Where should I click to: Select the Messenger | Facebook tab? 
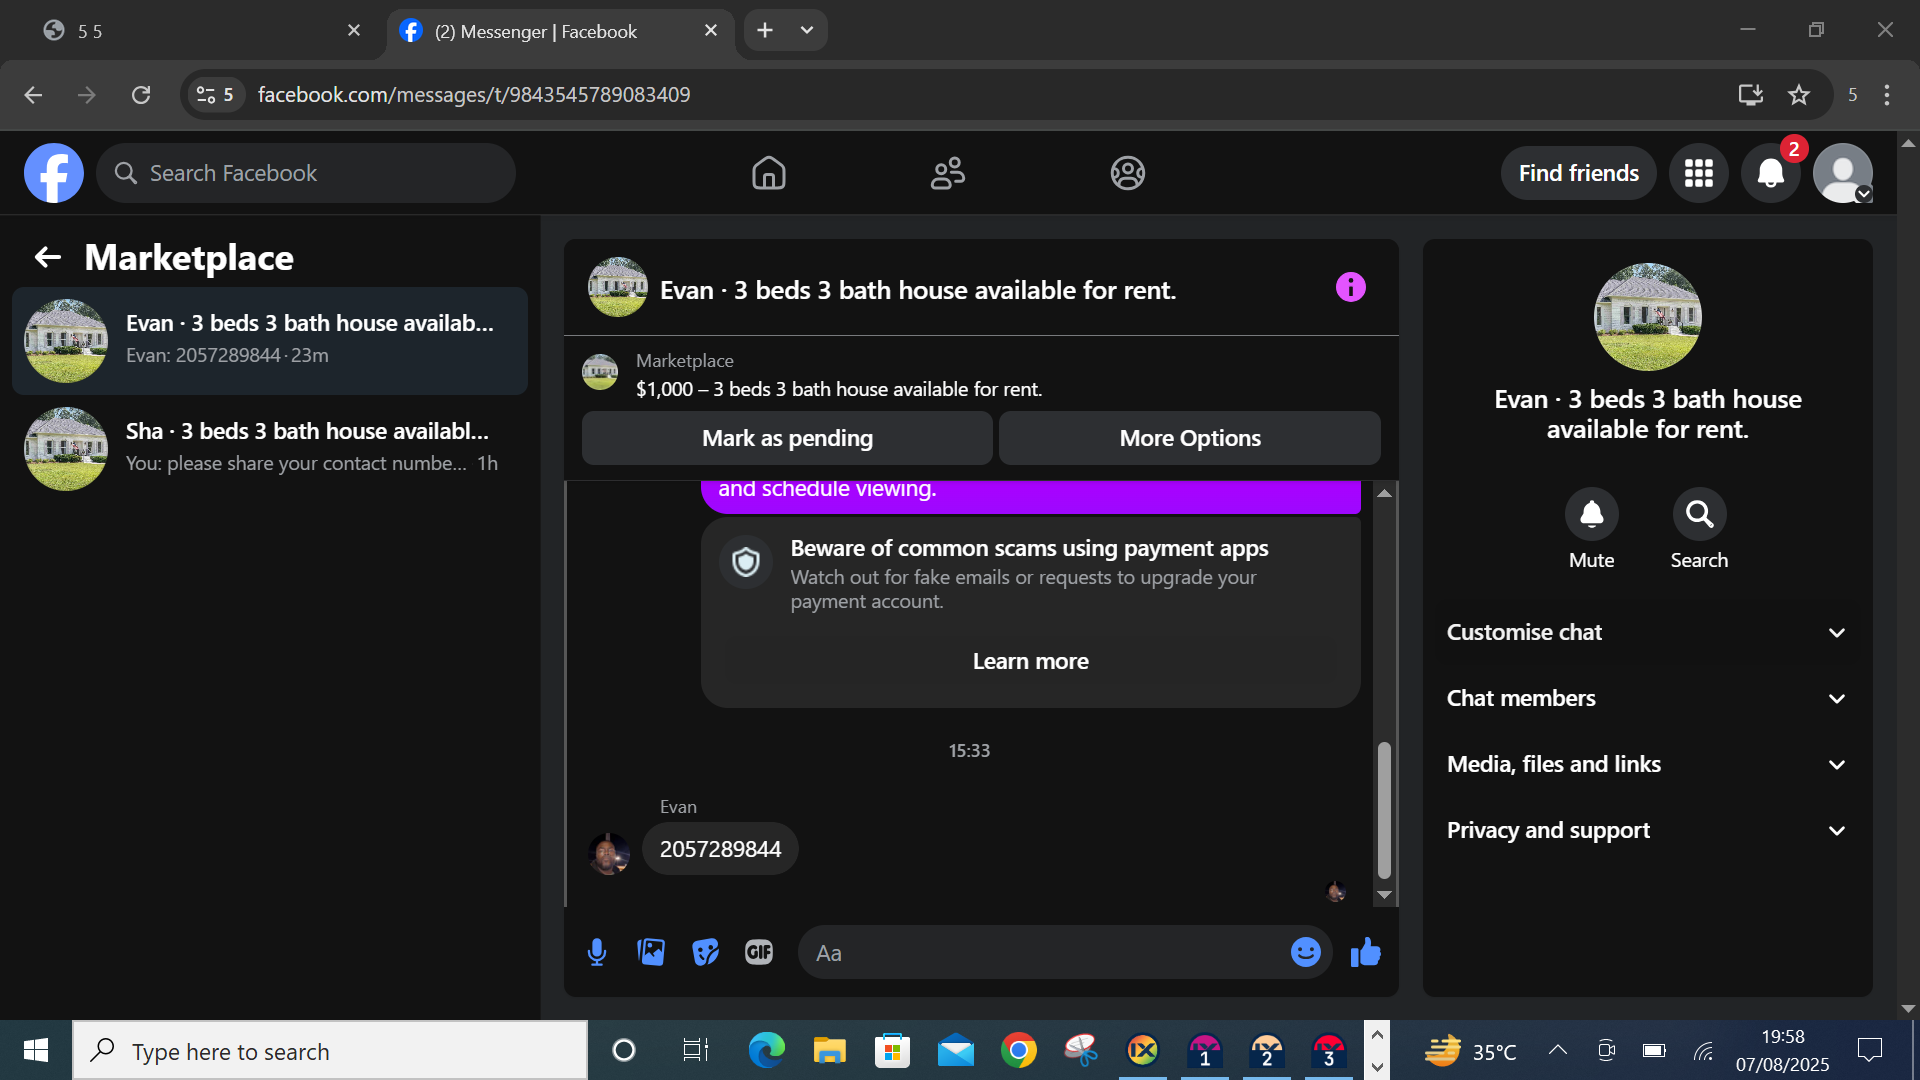[x=560, y=31]
